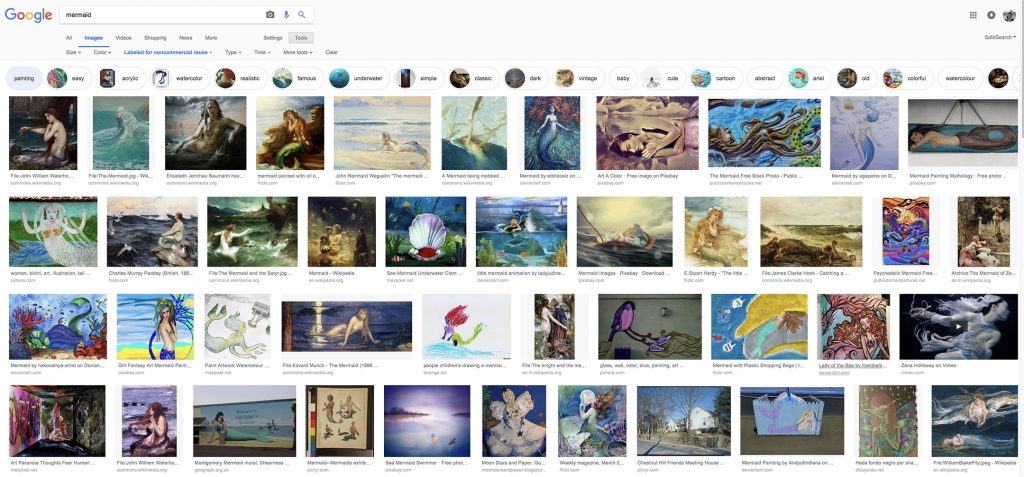
Task: Switch to the All results tab
Action: click(x=69, y=38)
